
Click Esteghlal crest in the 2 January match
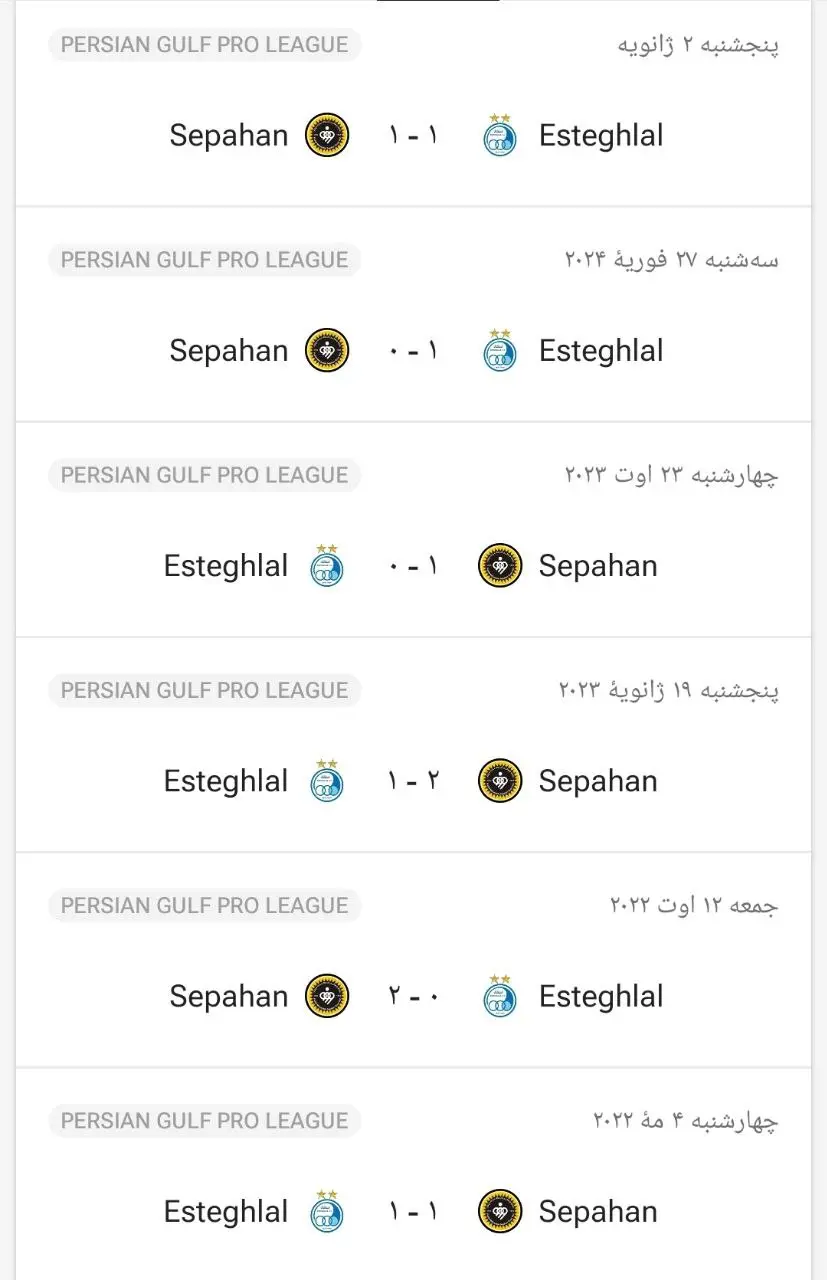click(500, 136)
